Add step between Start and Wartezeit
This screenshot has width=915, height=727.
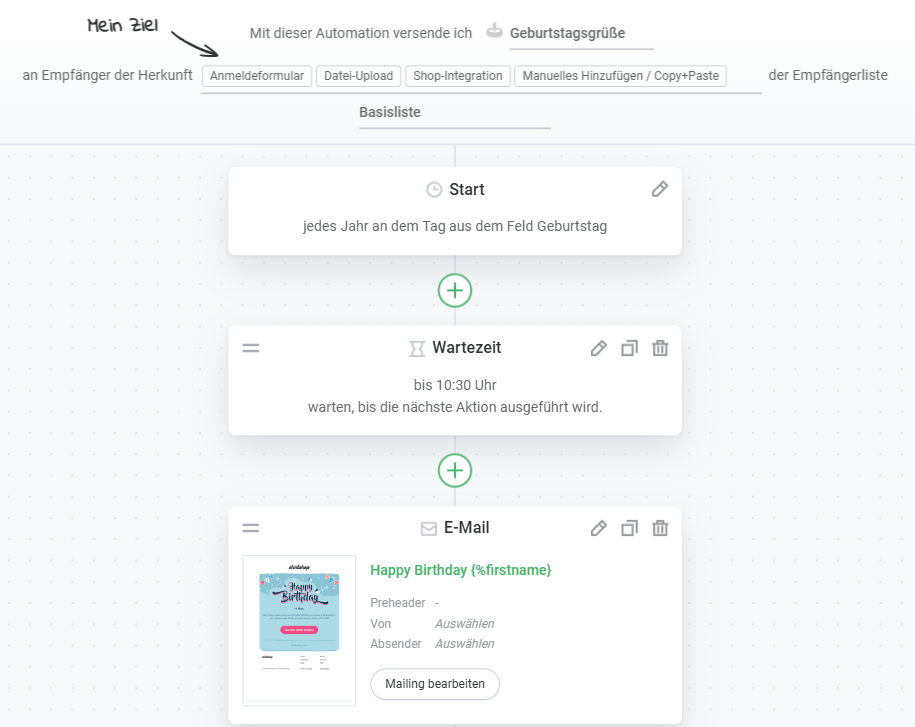click(x=455, y=290)
